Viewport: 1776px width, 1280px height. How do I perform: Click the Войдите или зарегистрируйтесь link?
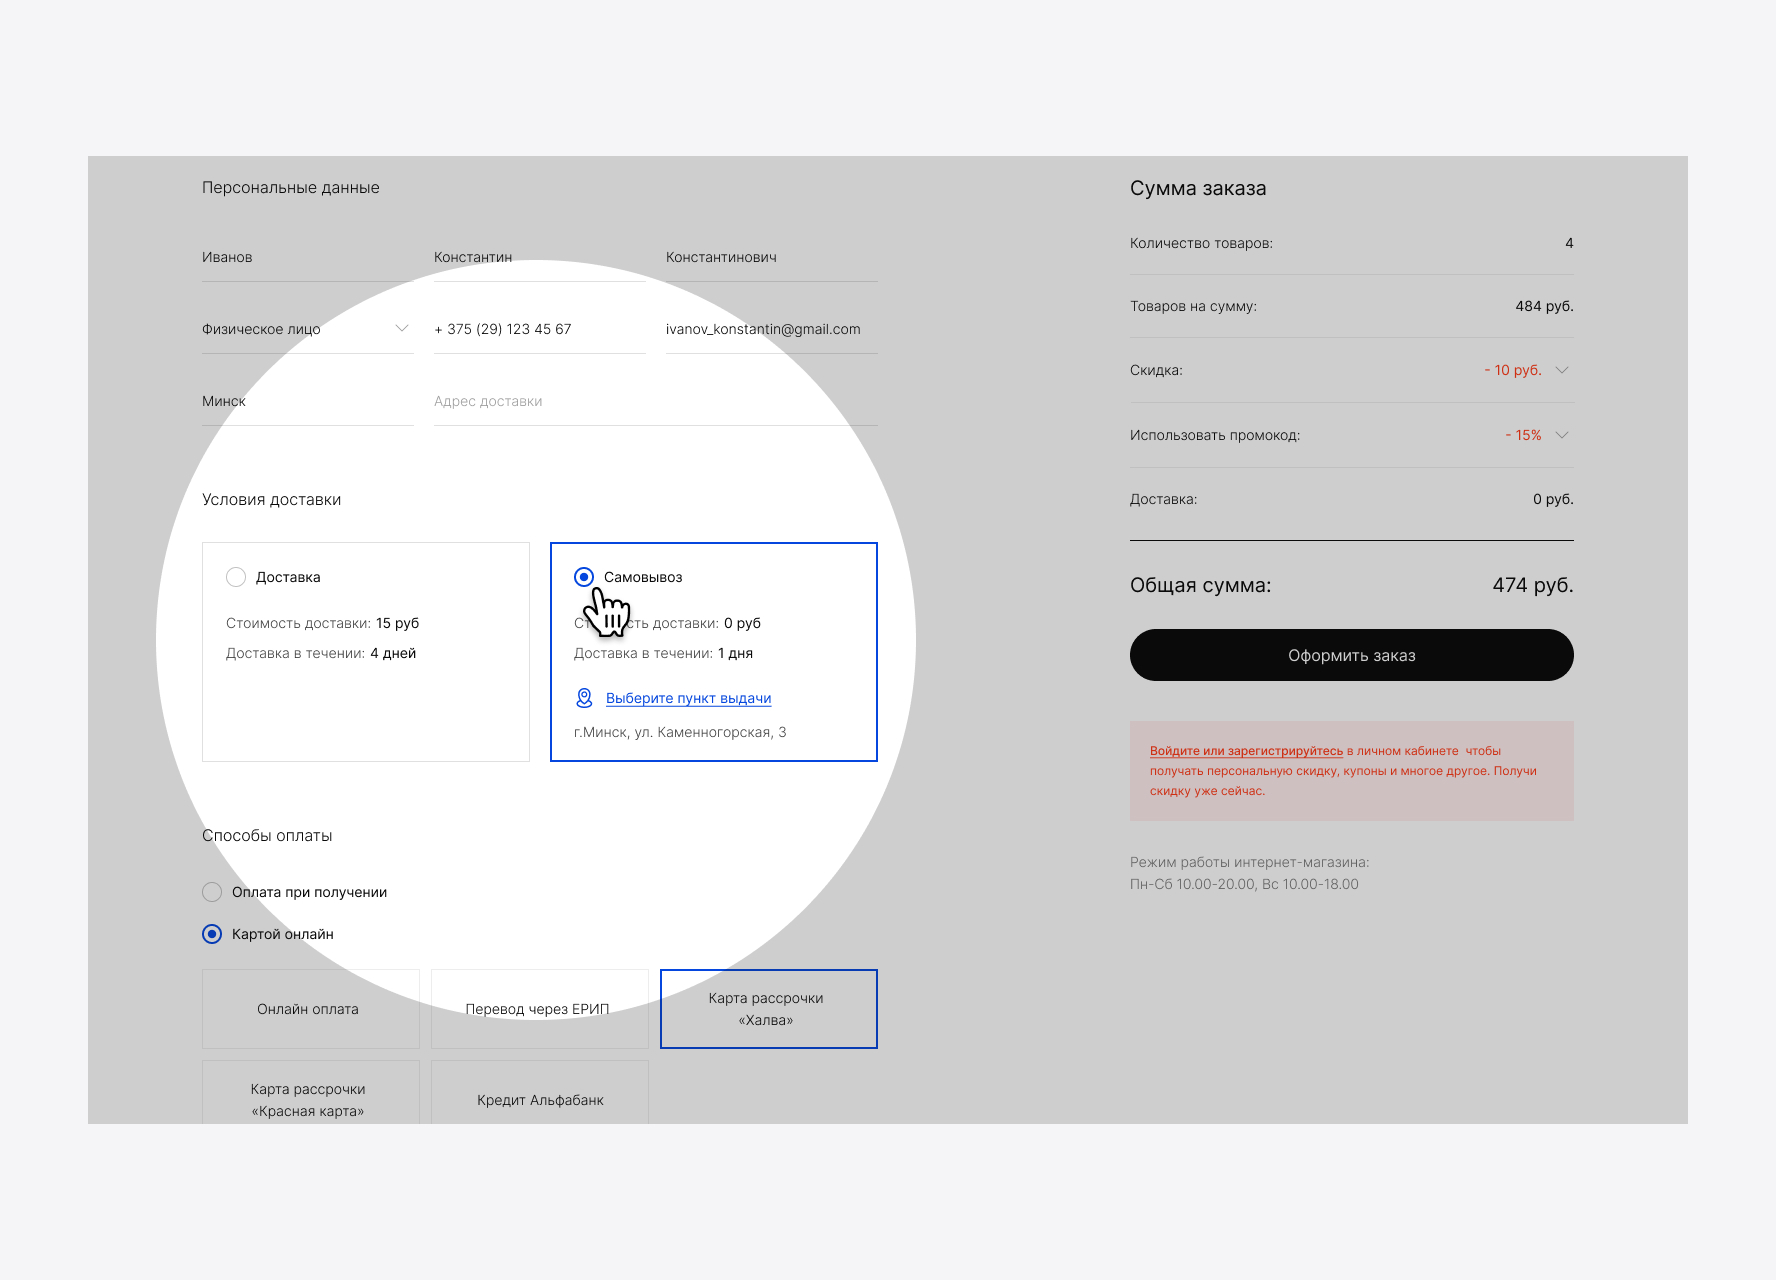pyautogui.click(x=1246, y=751)
